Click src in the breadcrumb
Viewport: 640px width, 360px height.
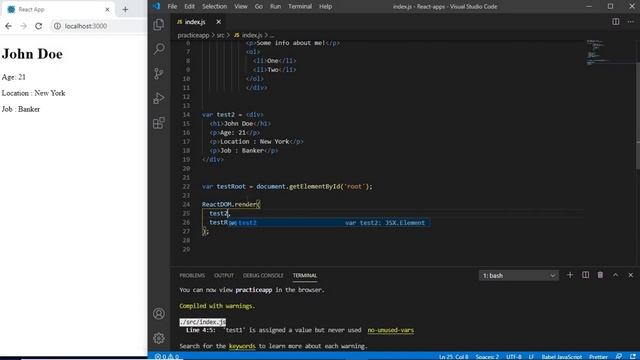[x=220, y=36]
